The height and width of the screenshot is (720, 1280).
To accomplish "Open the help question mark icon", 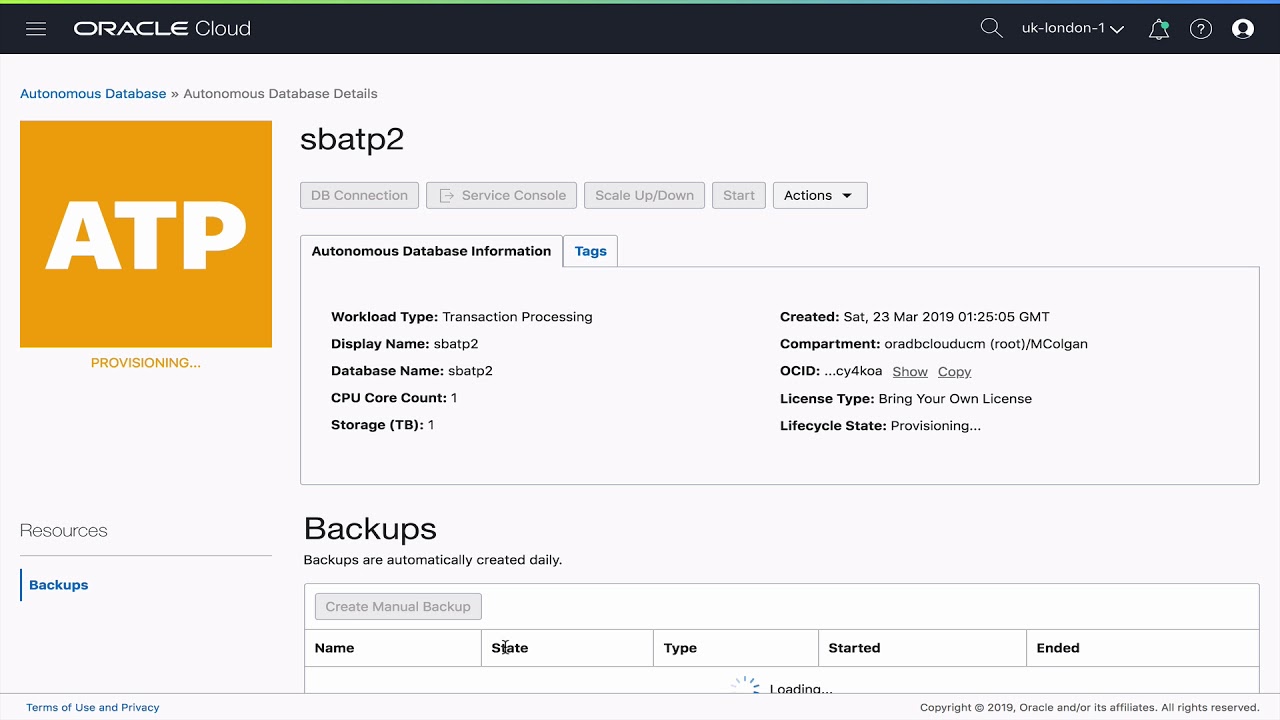I will (1201, 29).
